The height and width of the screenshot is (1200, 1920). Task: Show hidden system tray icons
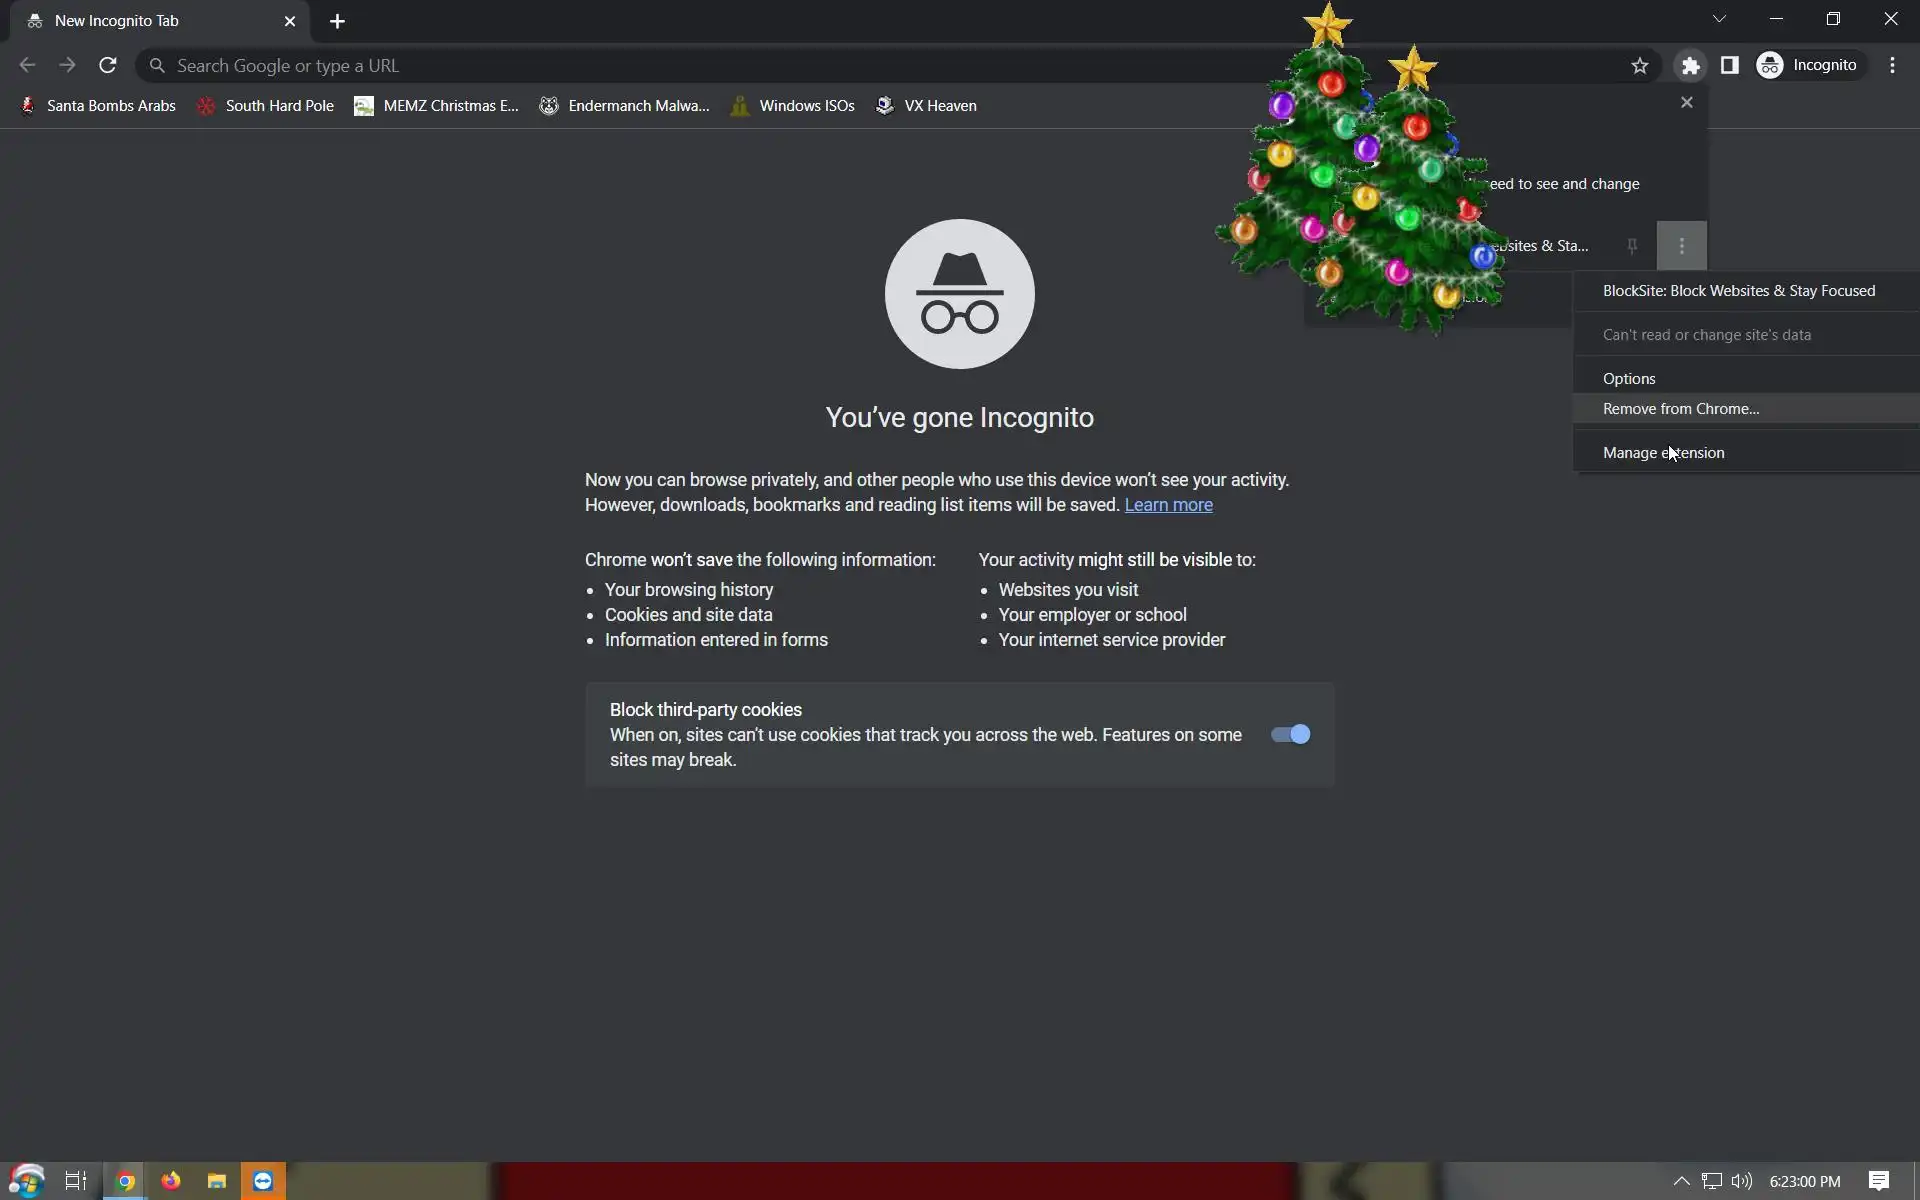(1681, 1181)
